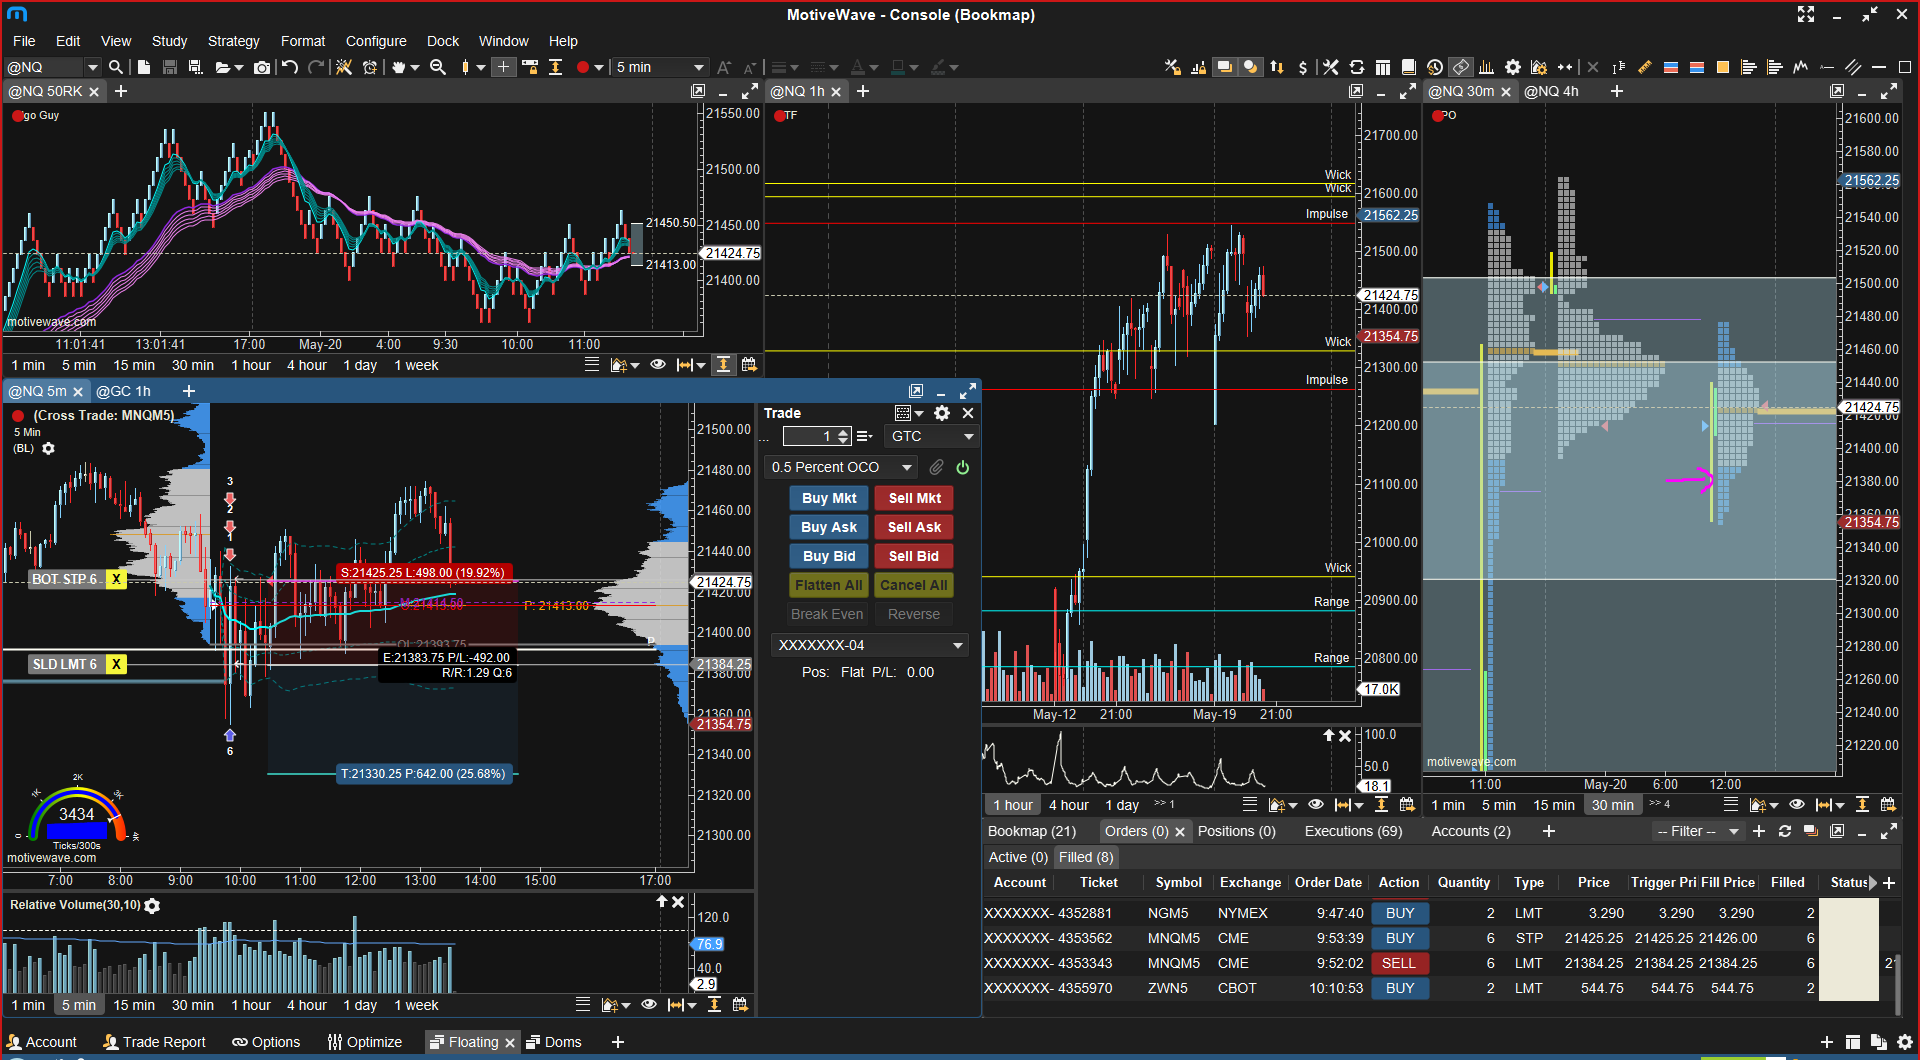The image size is (1920, 1060).
Task: Select the pan hand tool
Action: tap(399, 67)
